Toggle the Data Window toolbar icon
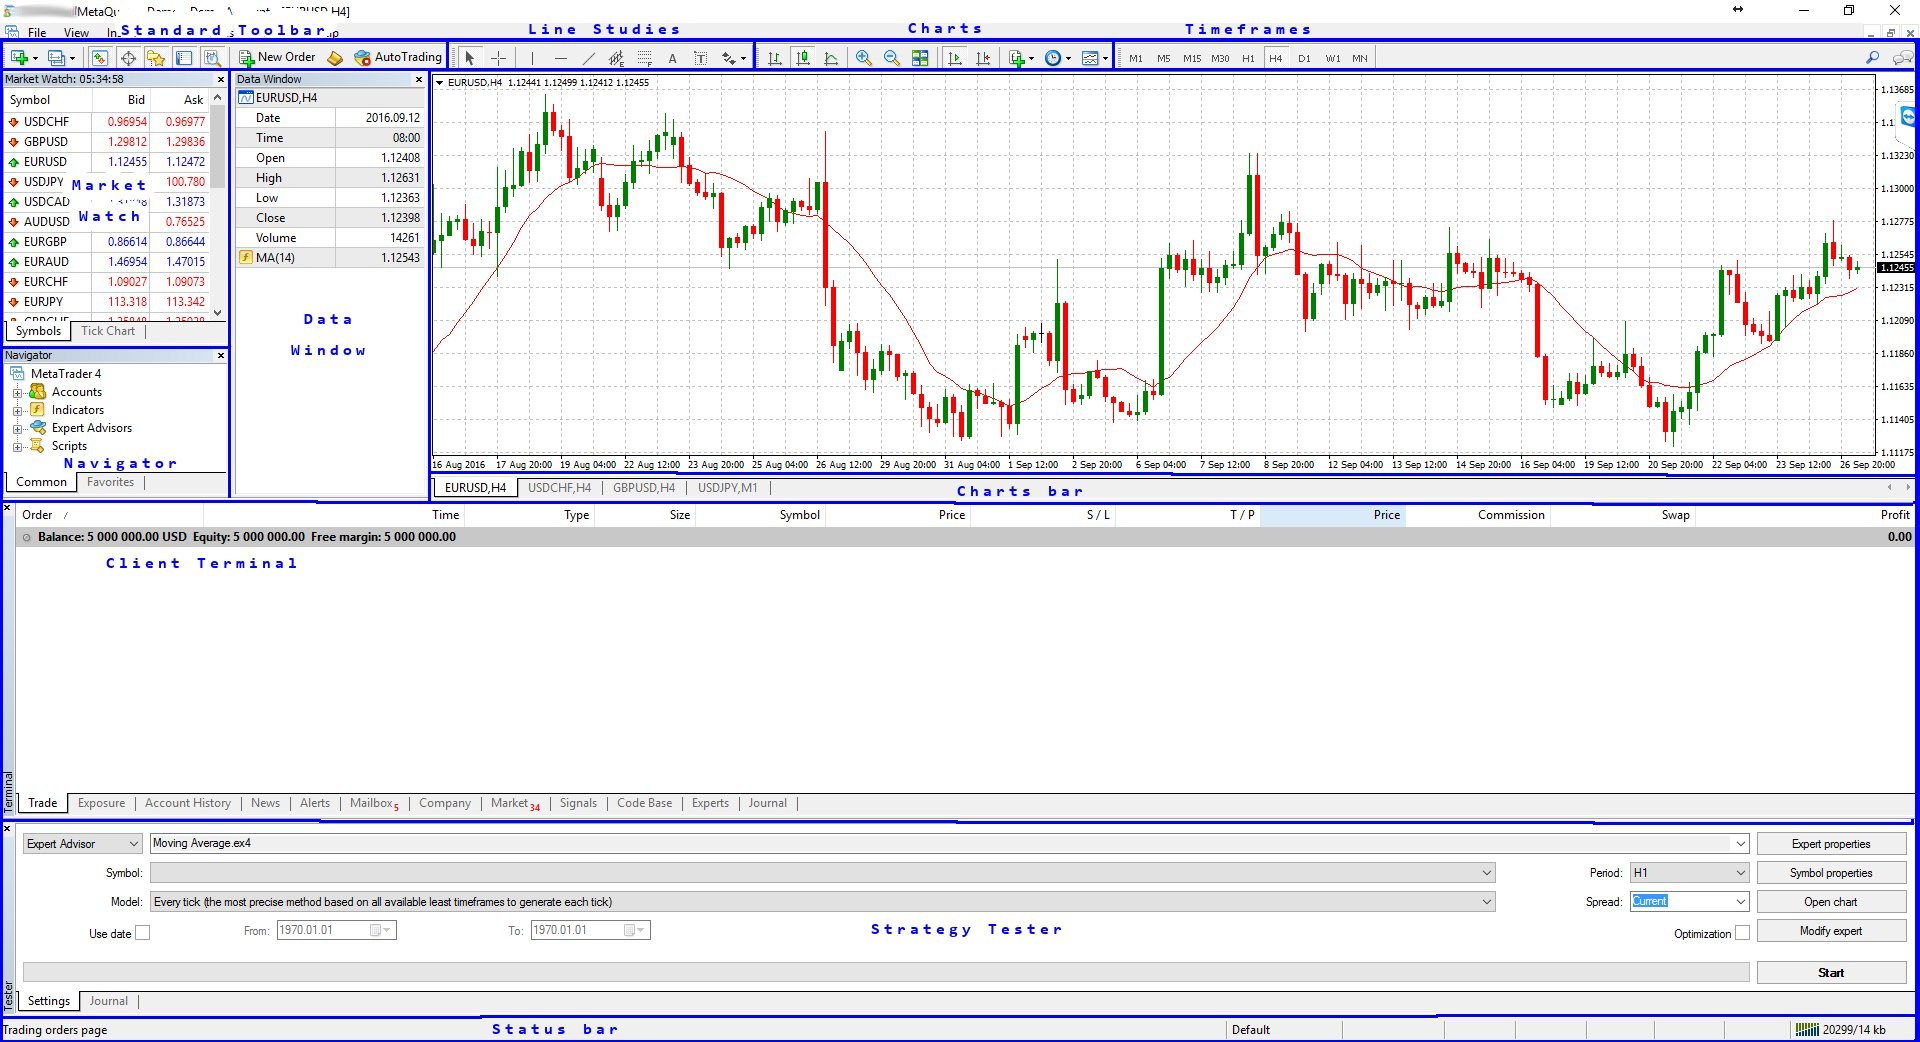 128,58
